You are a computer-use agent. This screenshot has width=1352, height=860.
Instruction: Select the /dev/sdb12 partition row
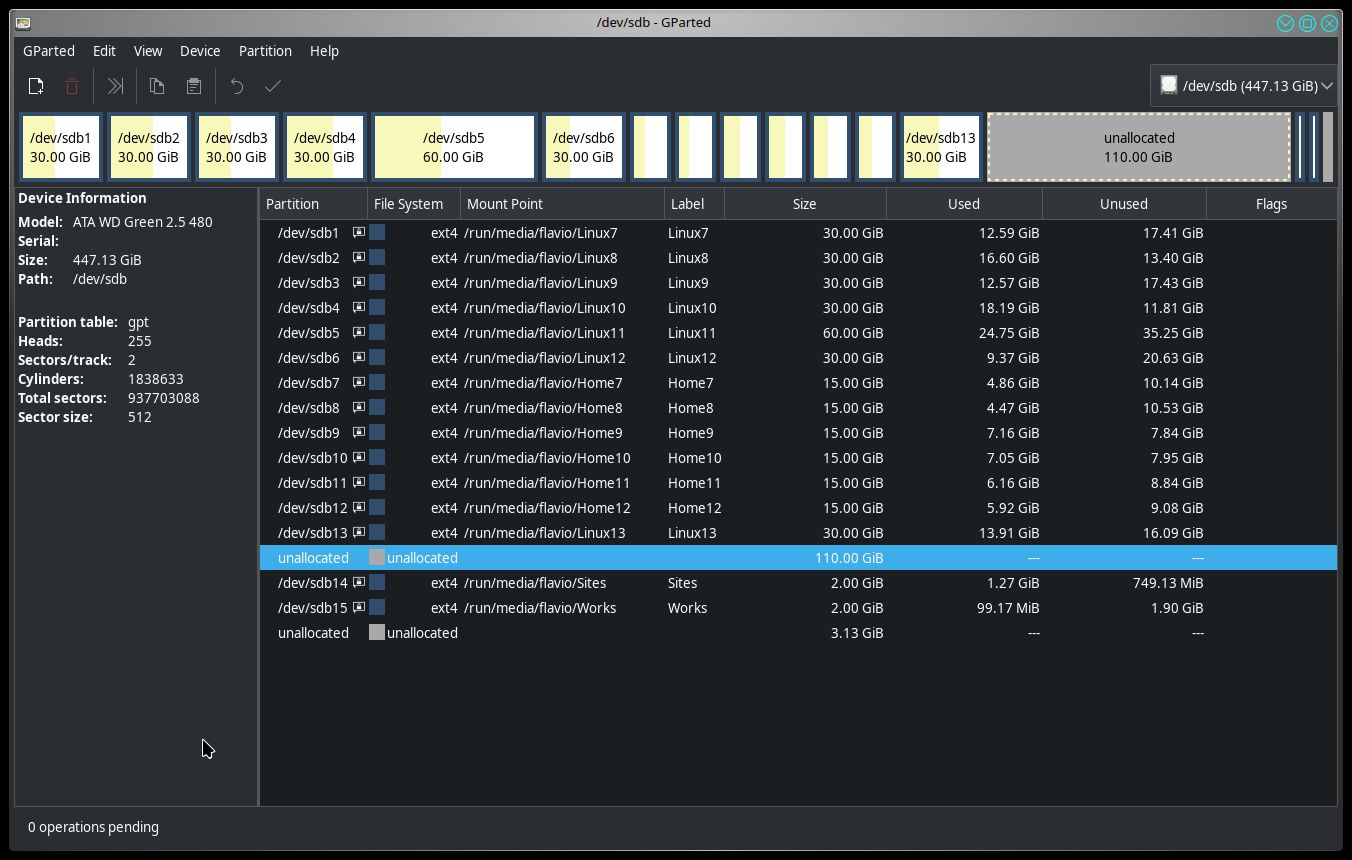[798, 508]
